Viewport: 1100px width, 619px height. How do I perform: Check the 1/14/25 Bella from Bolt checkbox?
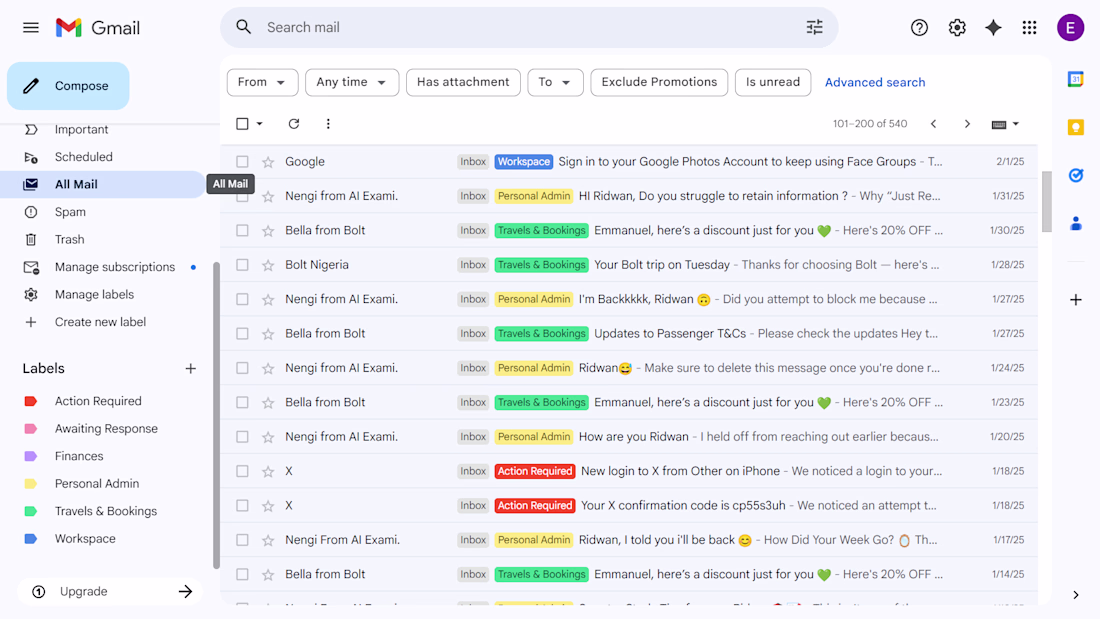[x=242, y=574]
